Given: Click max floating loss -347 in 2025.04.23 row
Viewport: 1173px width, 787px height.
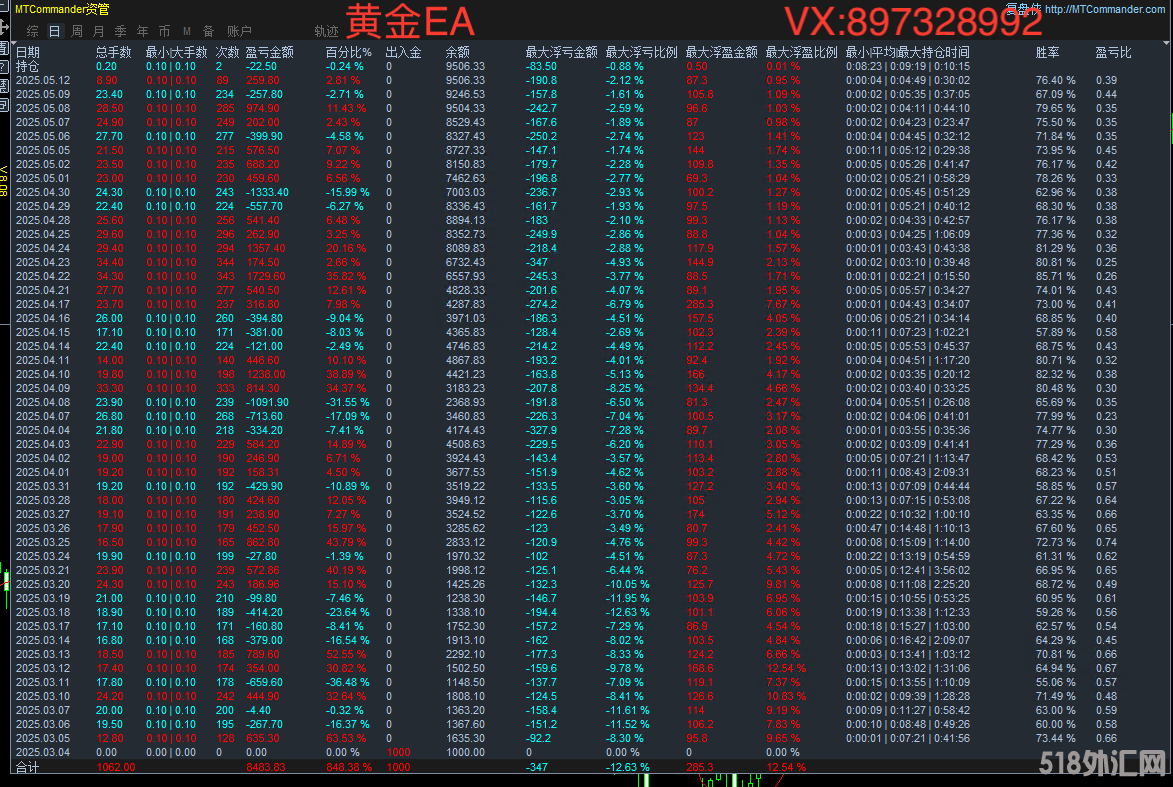Looking at the screenshot, I should click(537, 263).
